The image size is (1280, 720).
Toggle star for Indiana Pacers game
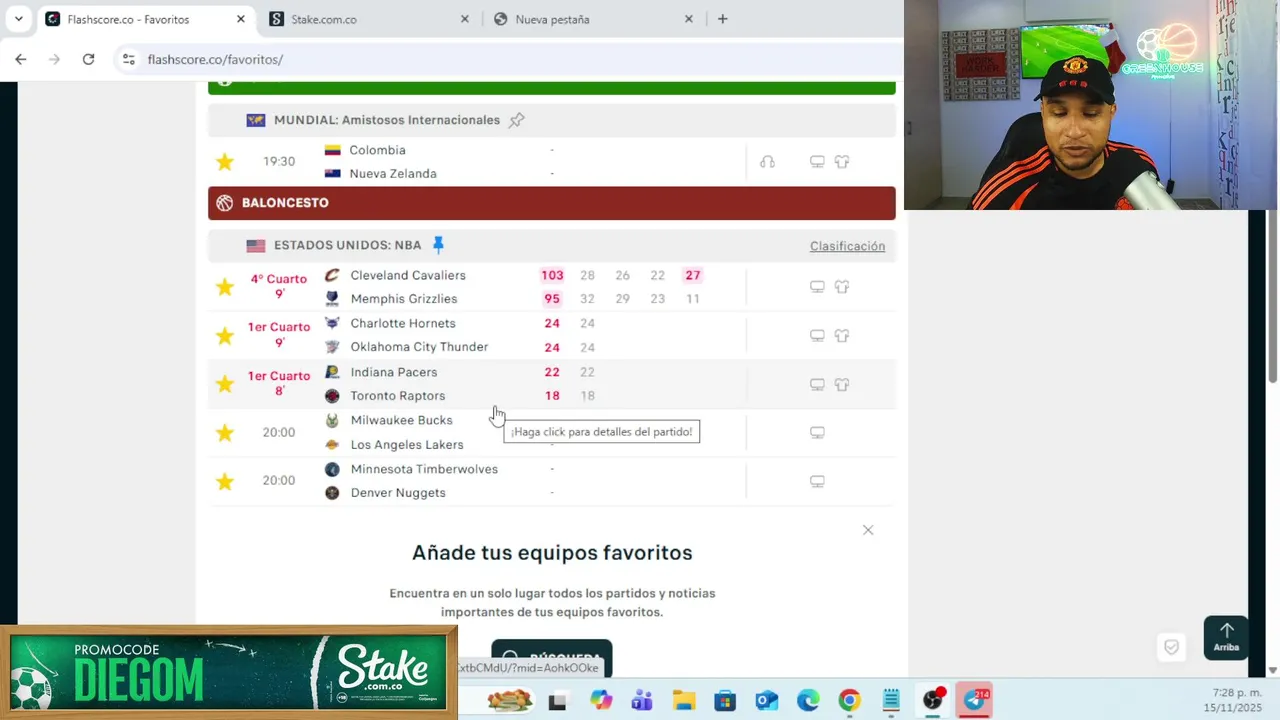[x=225, y=384]
